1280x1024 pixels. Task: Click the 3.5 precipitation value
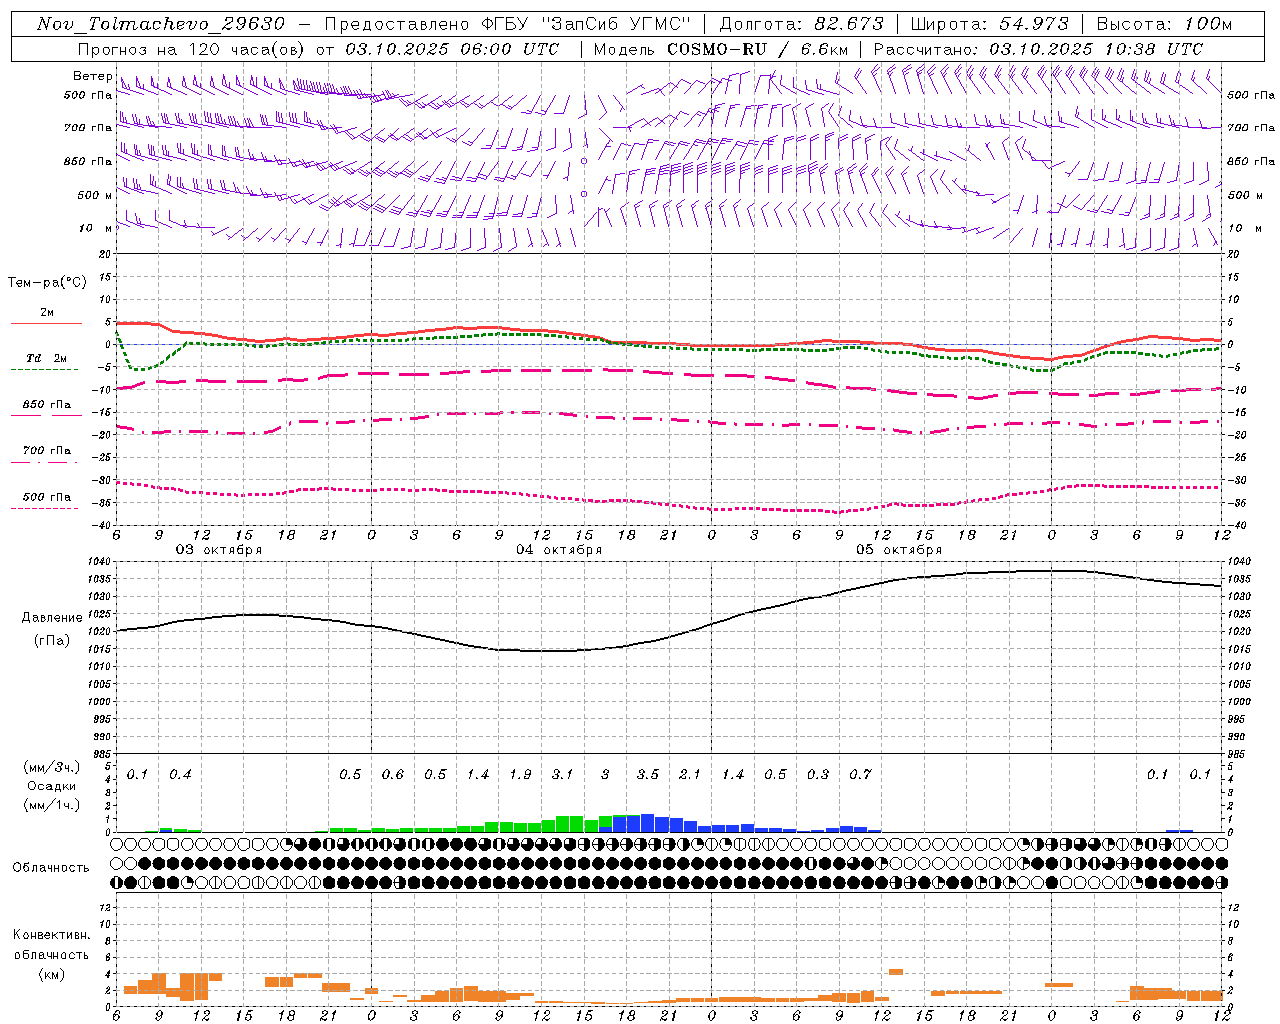pos(648,775)
